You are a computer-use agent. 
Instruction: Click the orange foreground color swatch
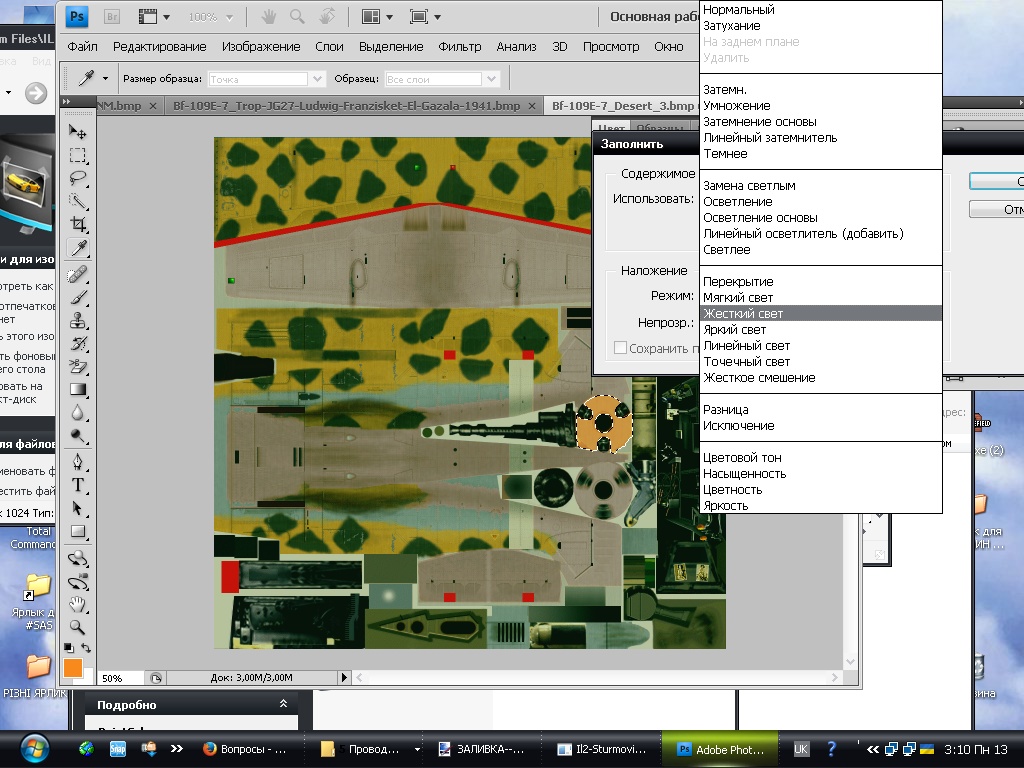pyautogui.click(x=72, y=667)
